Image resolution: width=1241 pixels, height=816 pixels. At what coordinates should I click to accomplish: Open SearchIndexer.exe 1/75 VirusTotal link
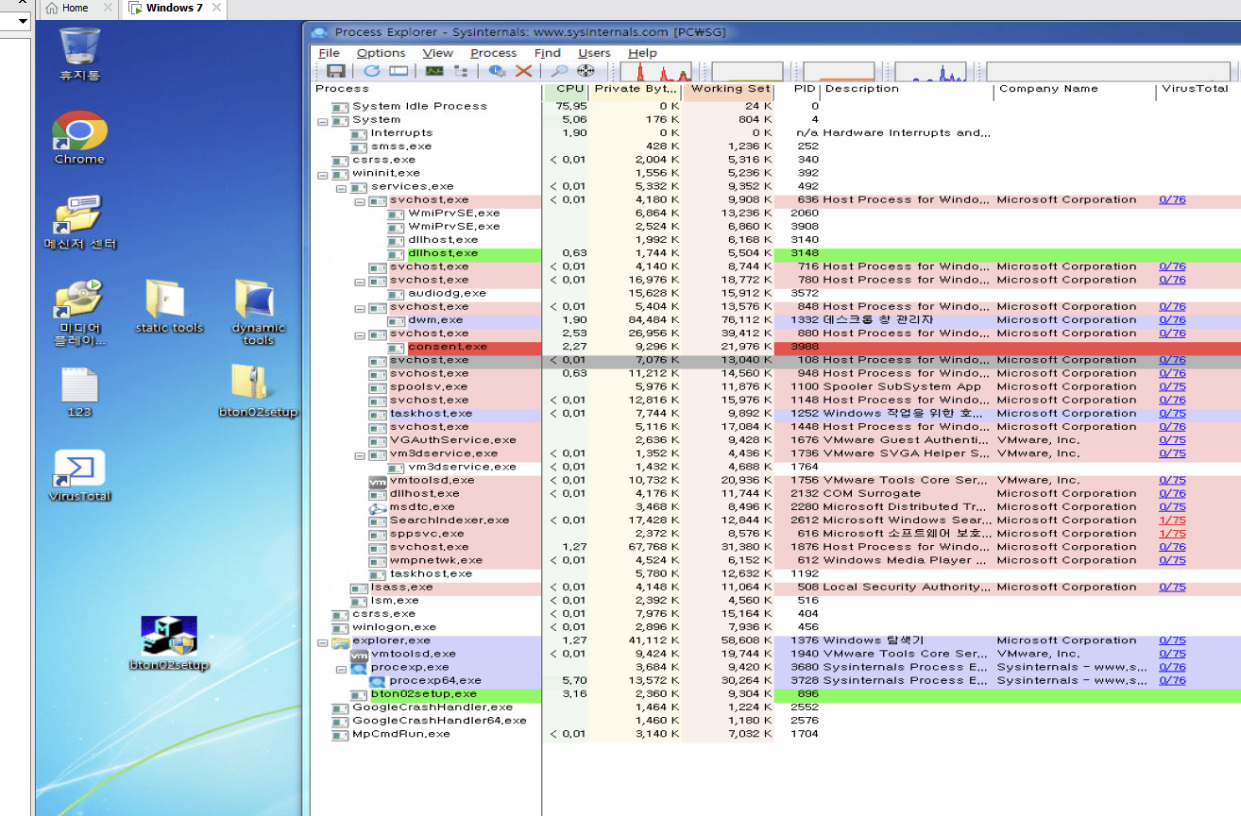(x=1172, y=521)
